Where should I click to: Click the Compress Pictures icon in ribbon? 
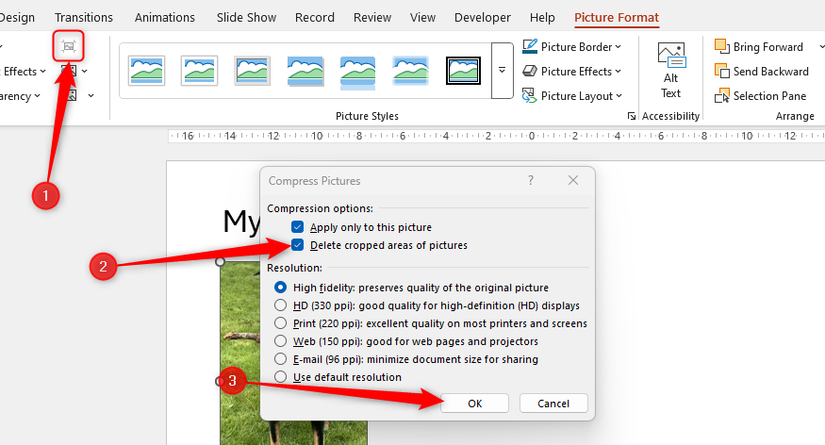[x=68, y=46]
